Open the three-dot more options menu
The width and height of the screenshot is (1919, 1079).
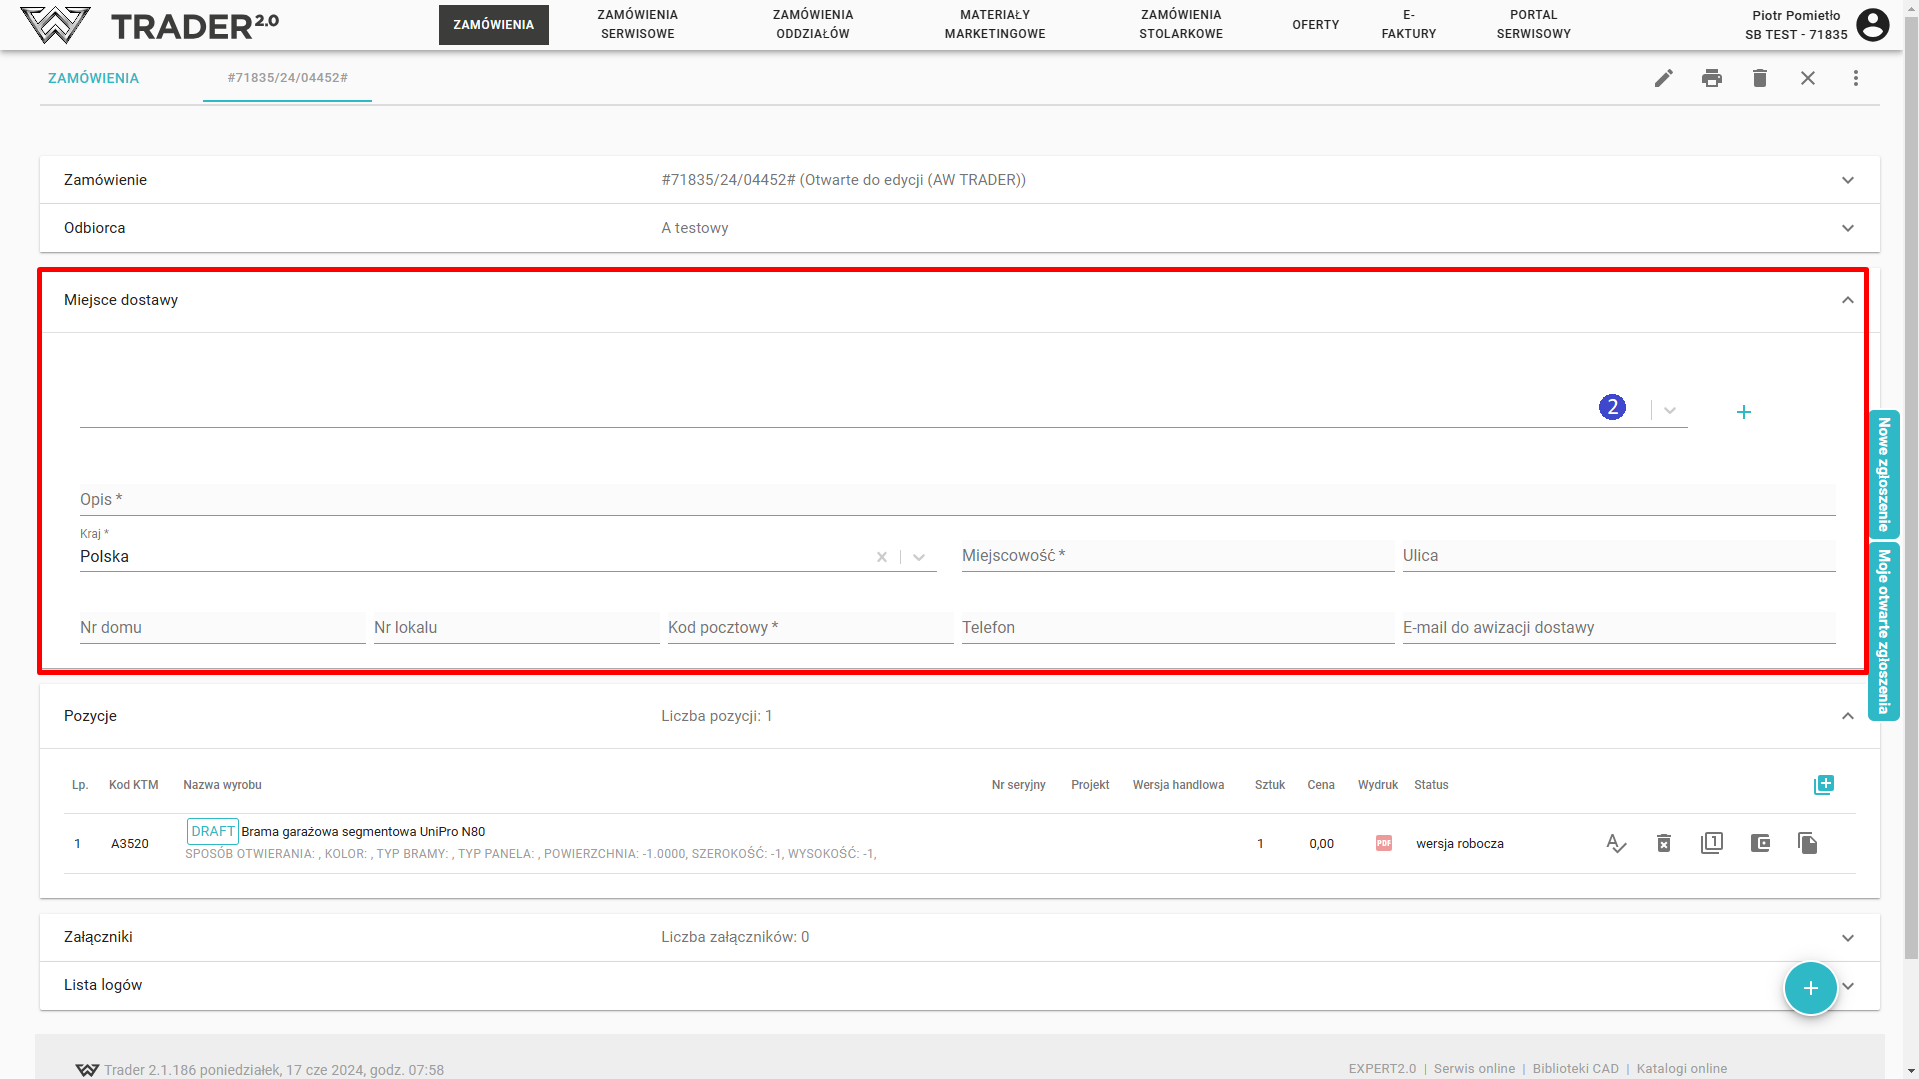tap(1855, 78)
